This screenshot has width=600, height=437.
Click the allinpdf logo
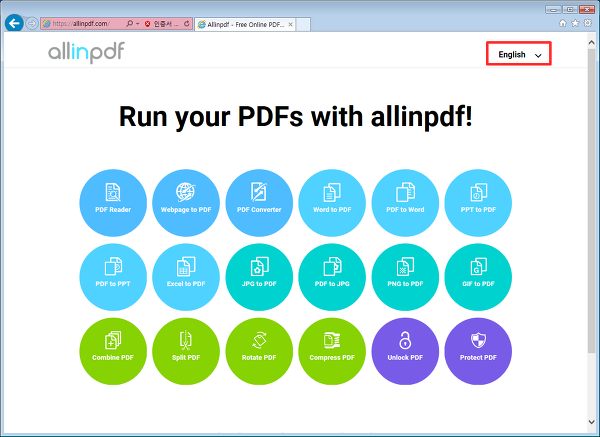(86, 52)
